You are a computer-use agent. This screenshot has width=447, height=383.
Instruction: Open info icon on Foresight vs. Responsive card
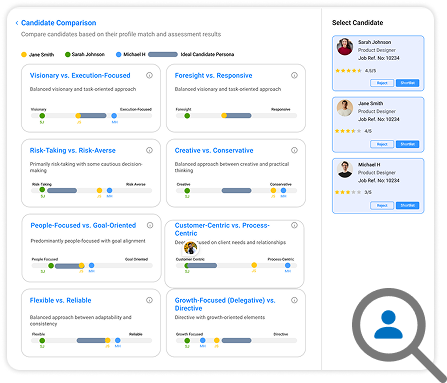point(294,75)
